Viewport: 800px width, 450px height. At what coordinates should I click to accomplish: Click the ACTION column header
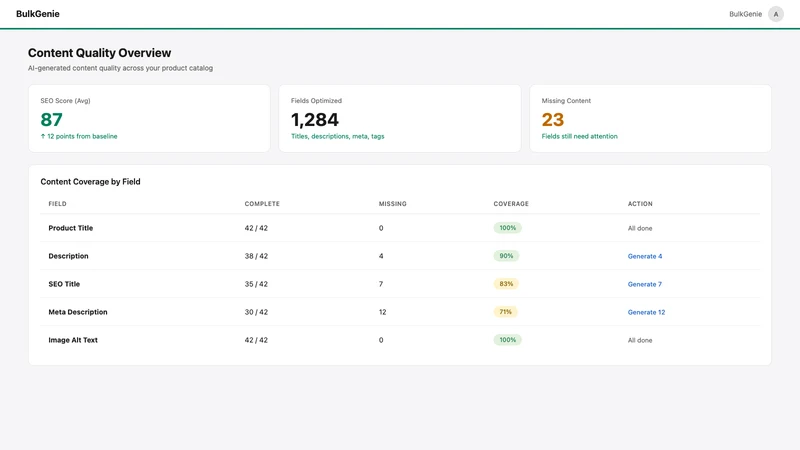[x=640, y=204]
